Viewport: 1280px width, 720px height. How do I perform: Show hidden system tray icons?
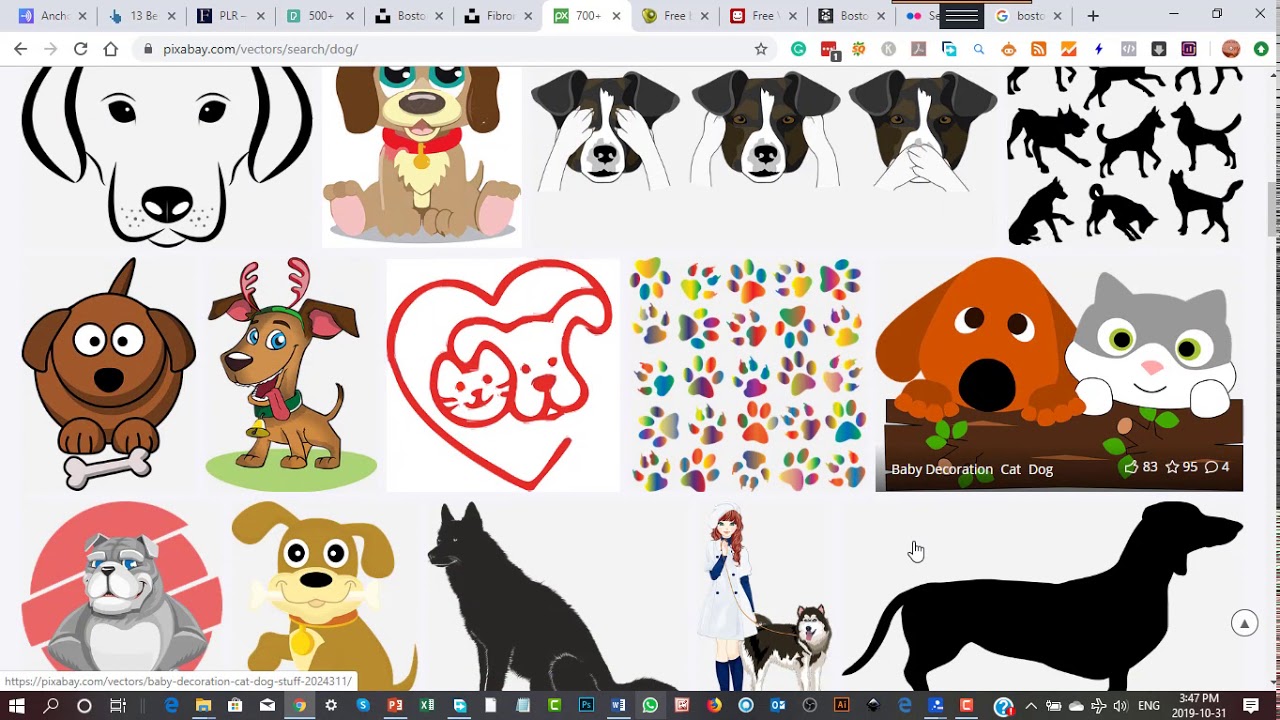pos(1031,706)
